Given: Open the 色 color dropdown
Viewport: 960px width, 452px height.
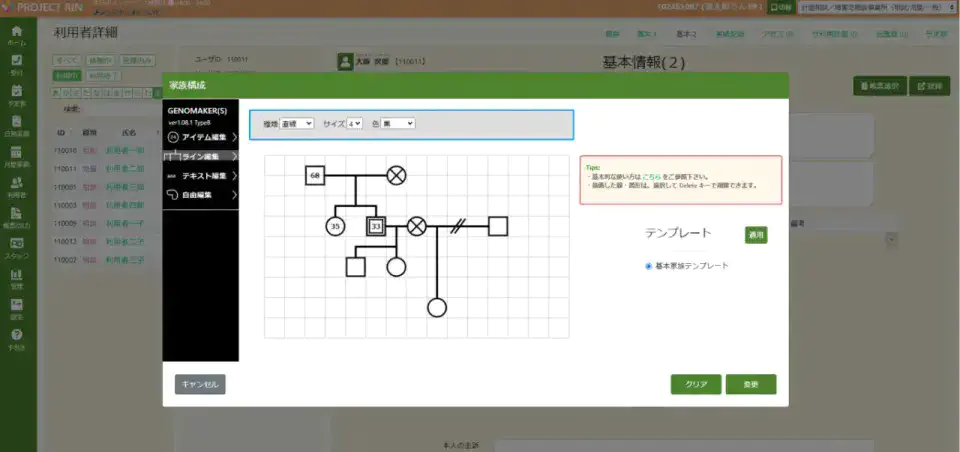Looking at the screenshot, I should 397,124.
